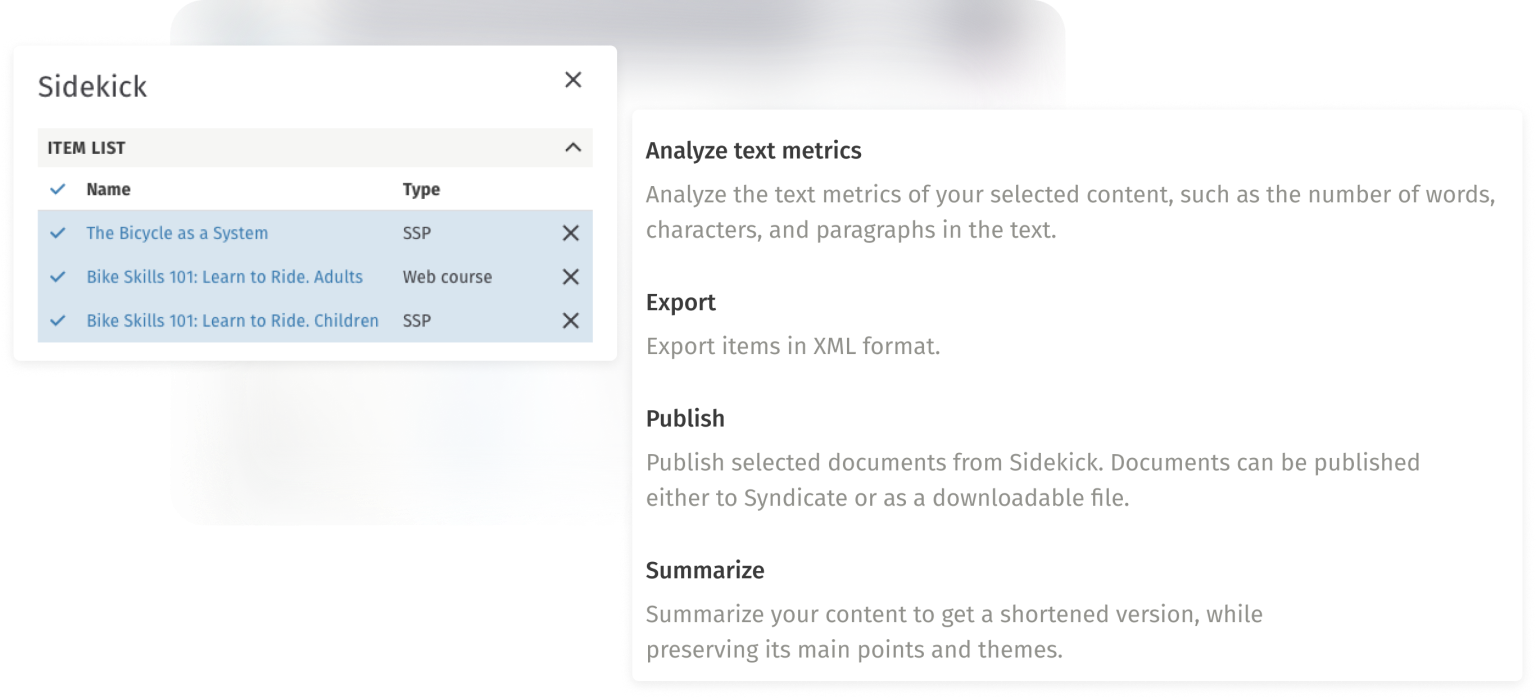Screen dimensions: 1536x698
Task: Click the ITEM LIST heading label
Action: (87, 148)
